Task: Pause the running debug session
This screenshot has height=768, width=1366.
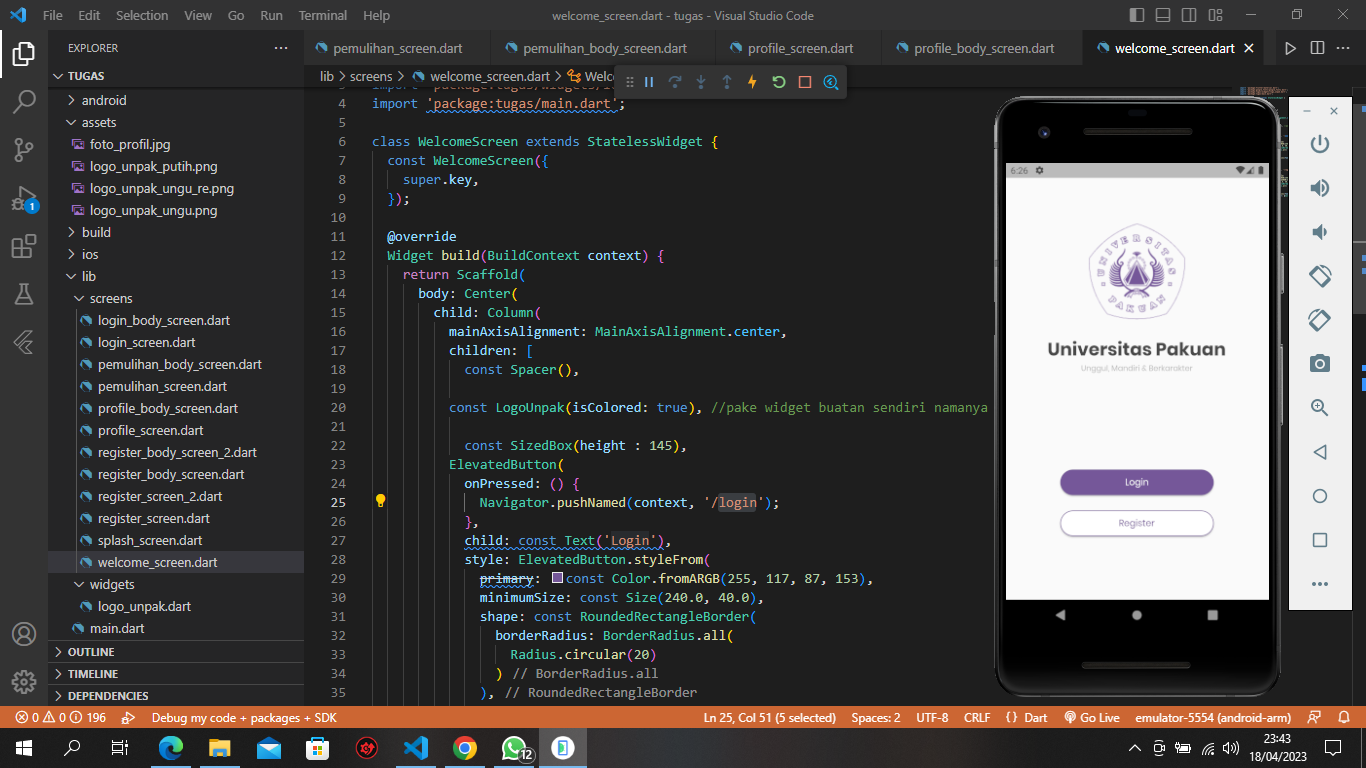Action: pos(649,82)
